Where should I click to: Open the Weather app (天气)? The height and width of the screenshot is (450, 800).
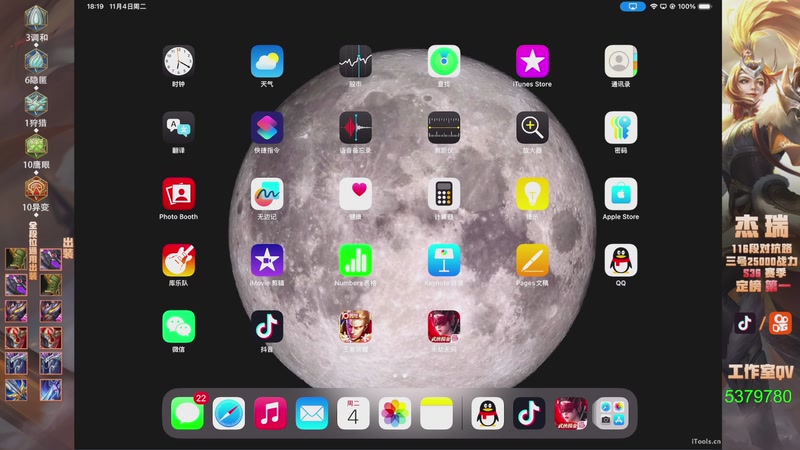267,61
